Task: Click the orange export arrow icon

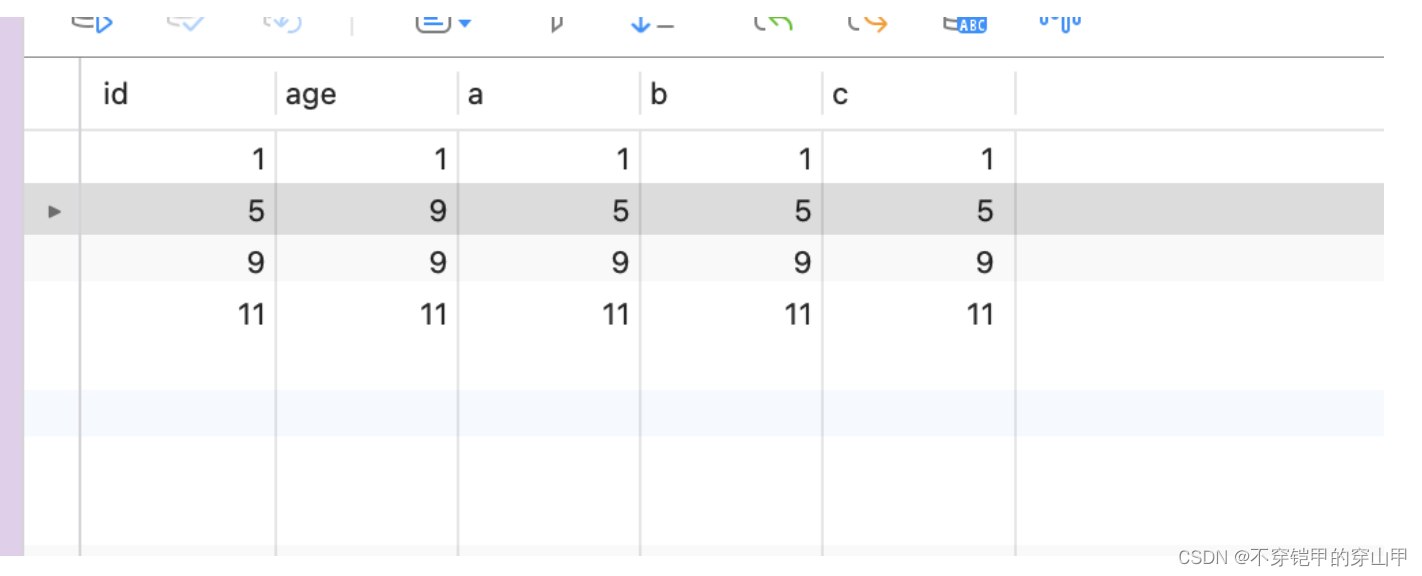Action: tap(867, 20)
